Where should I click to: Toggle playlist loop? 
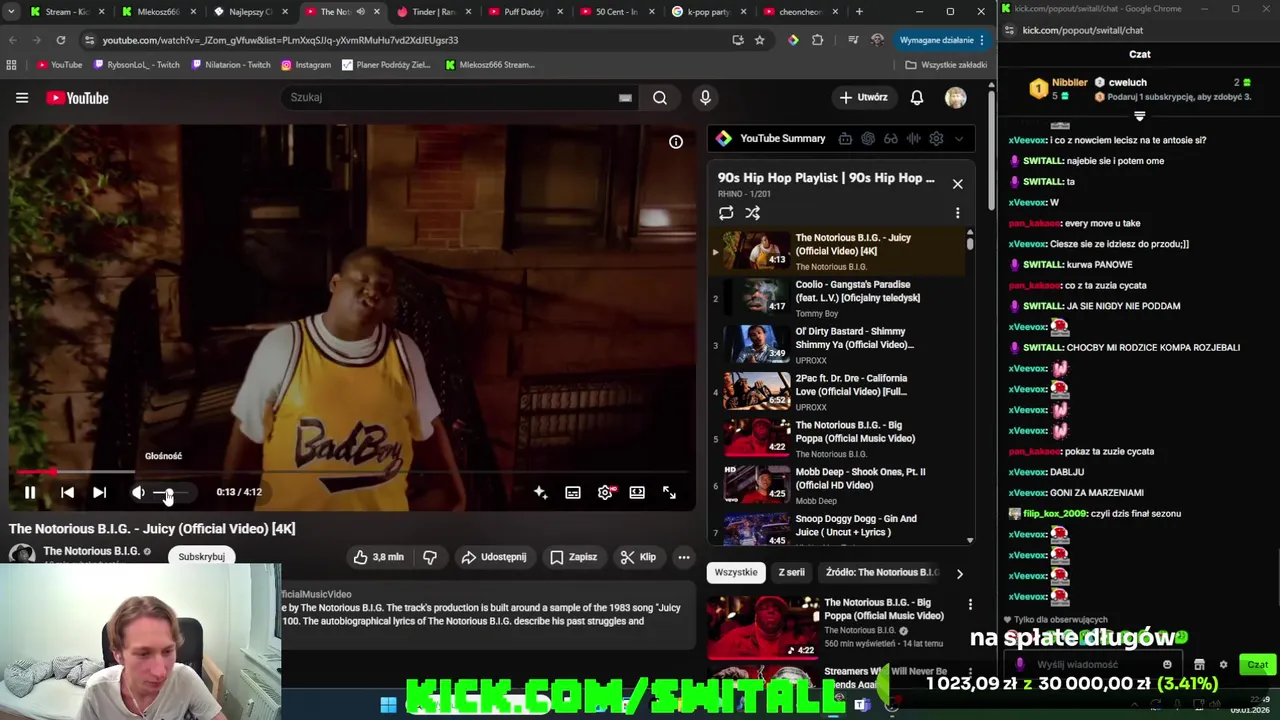726,213
